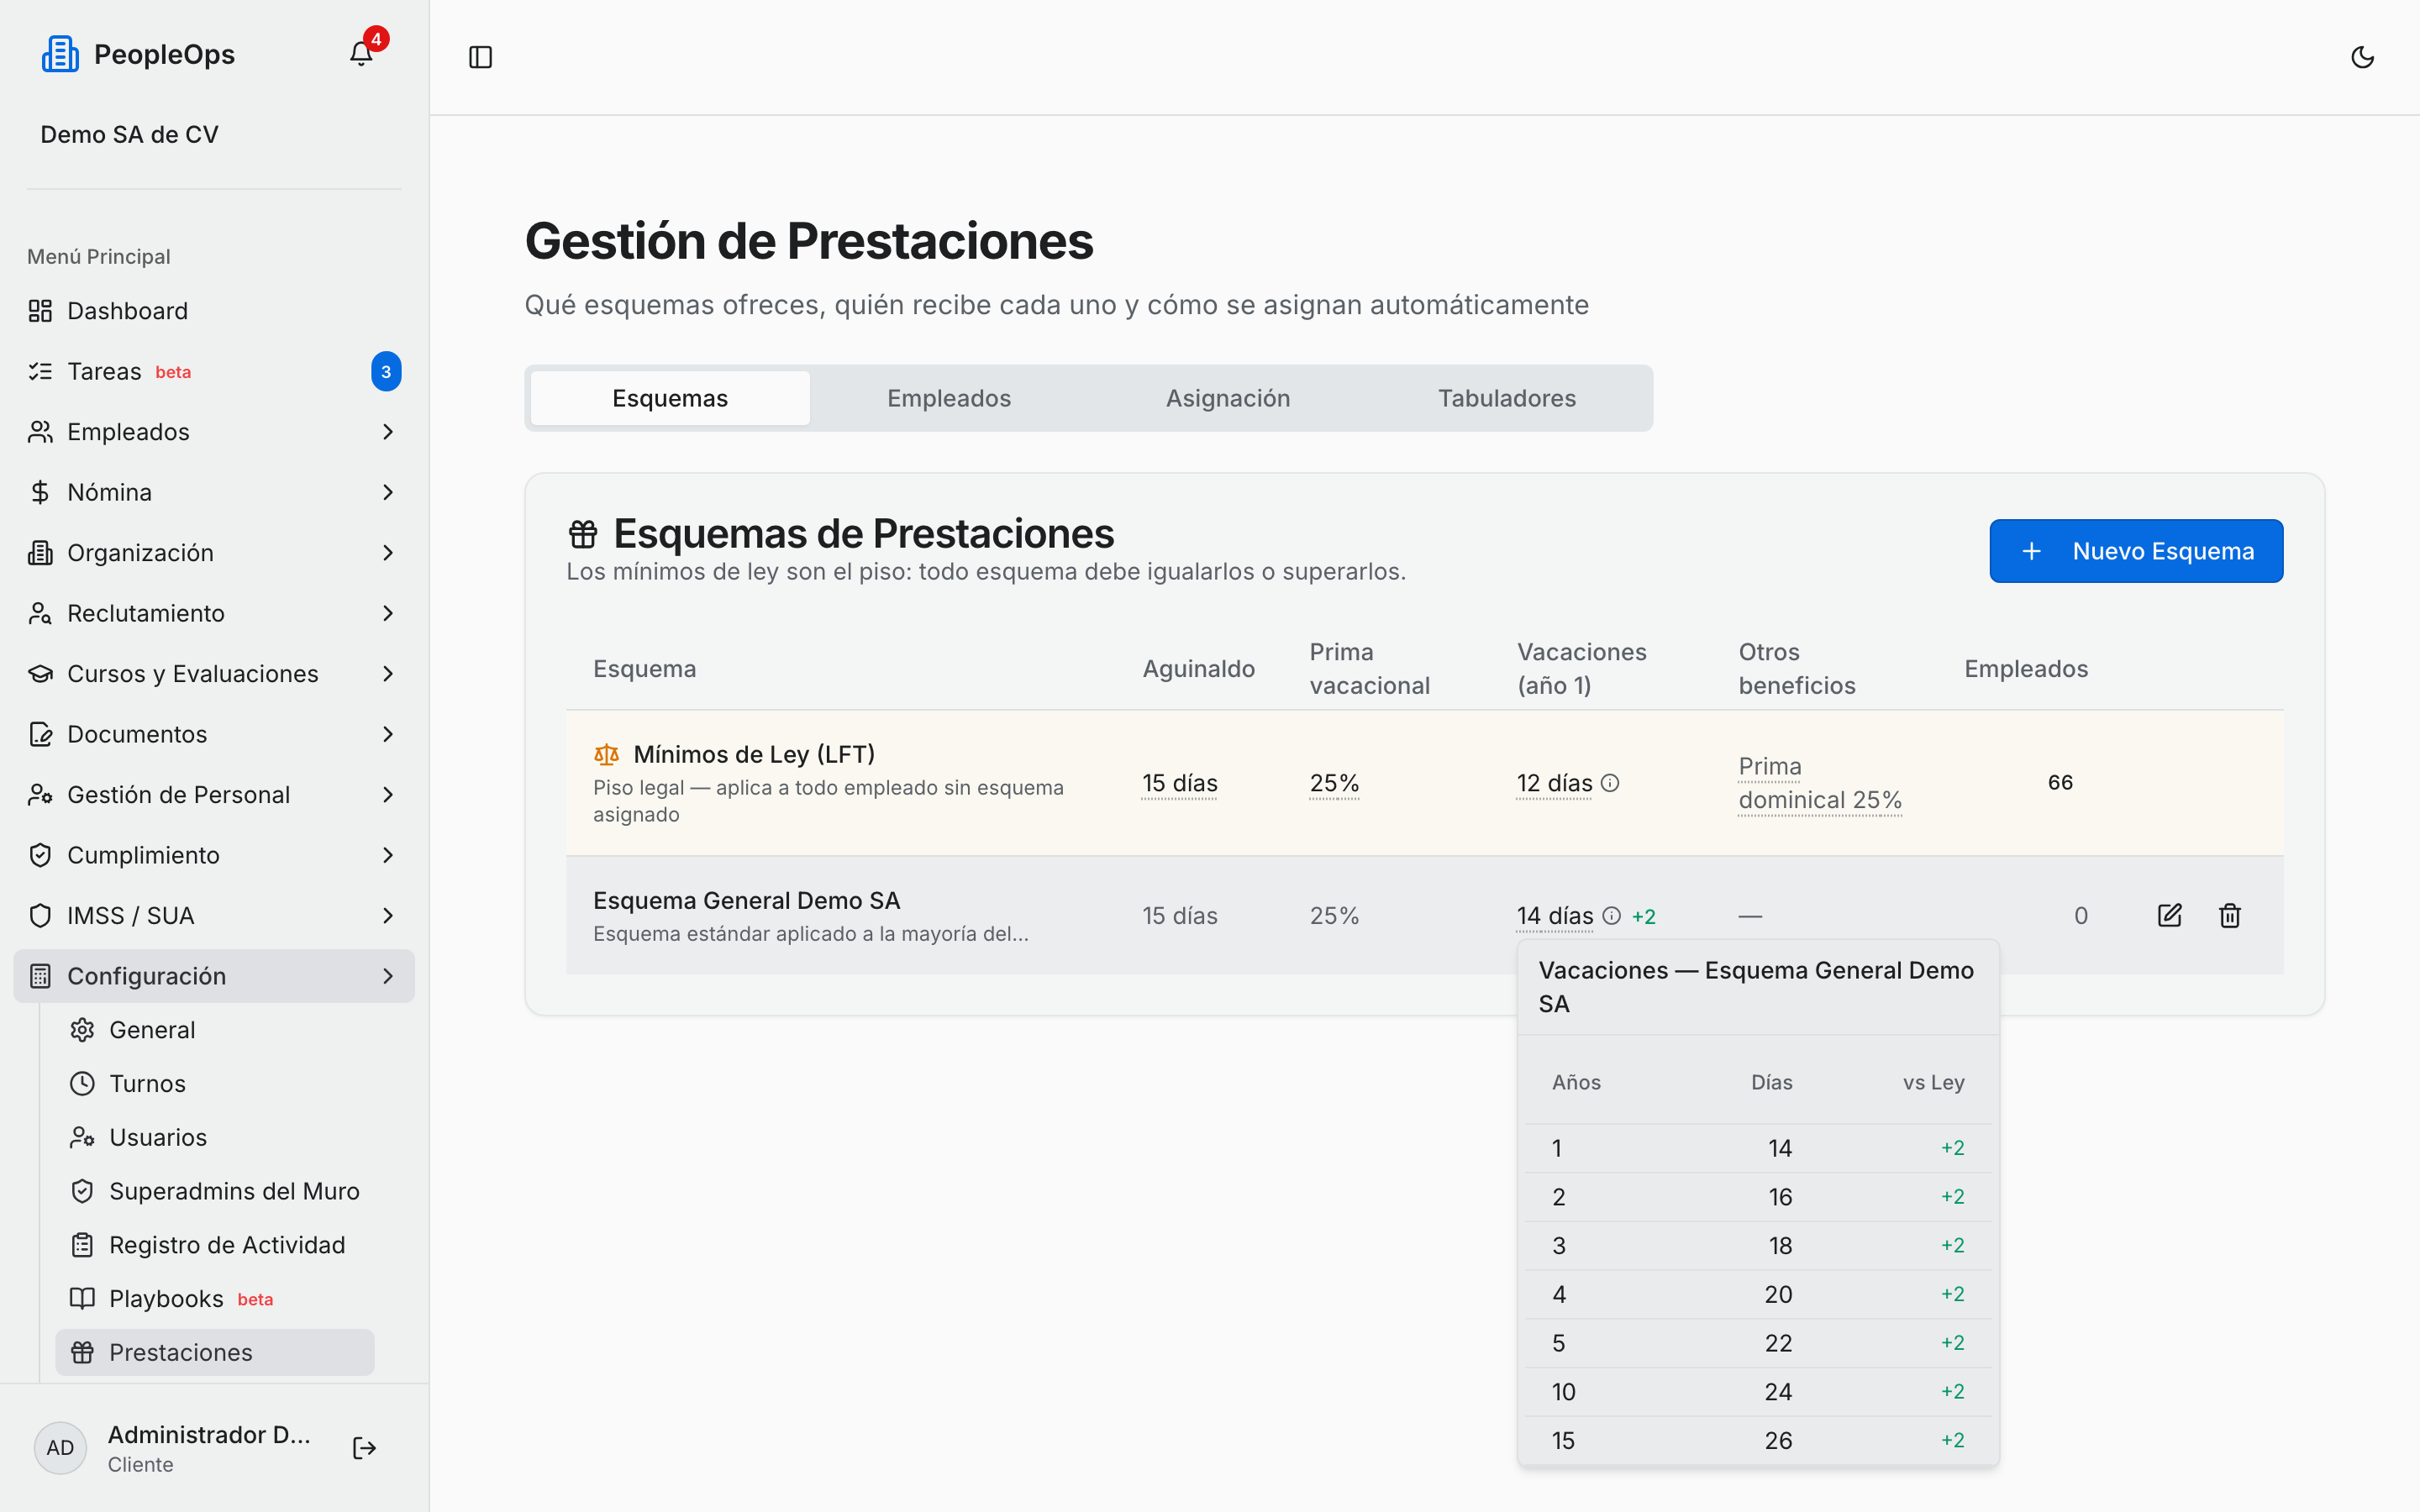
Task: Click the Reclutamiento search-person icon
Action: [x=40, y=613]
